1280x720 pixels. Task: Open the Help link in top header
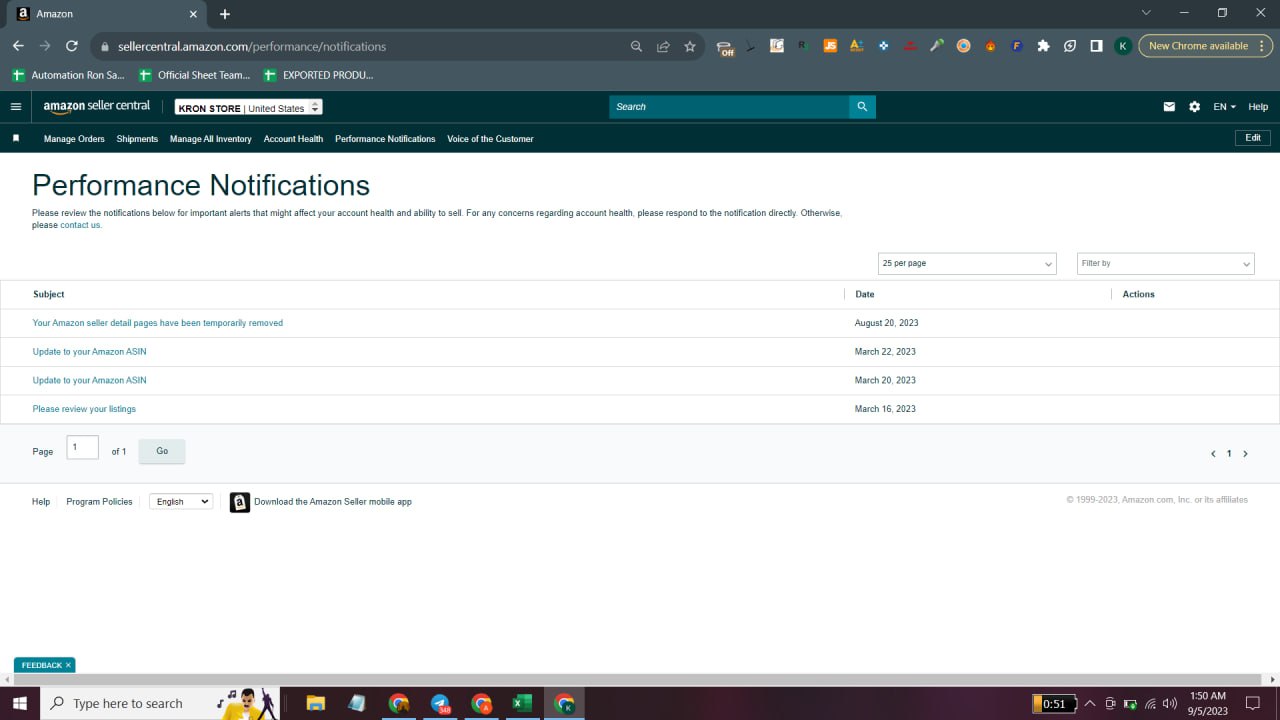[1258, 107]
